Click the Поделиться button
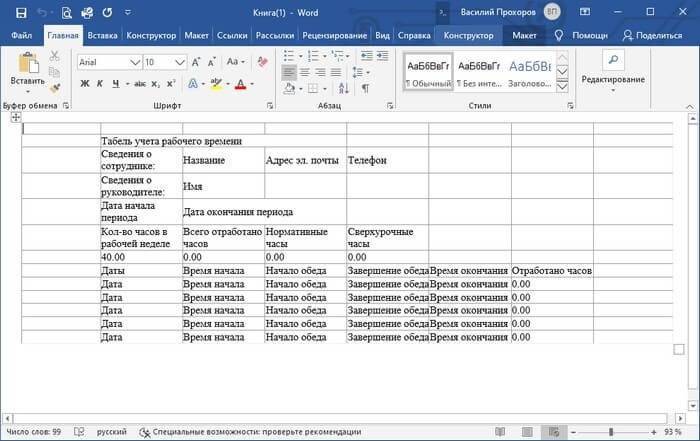This screenshot has width=700, height=441. (x=650, y=35)
